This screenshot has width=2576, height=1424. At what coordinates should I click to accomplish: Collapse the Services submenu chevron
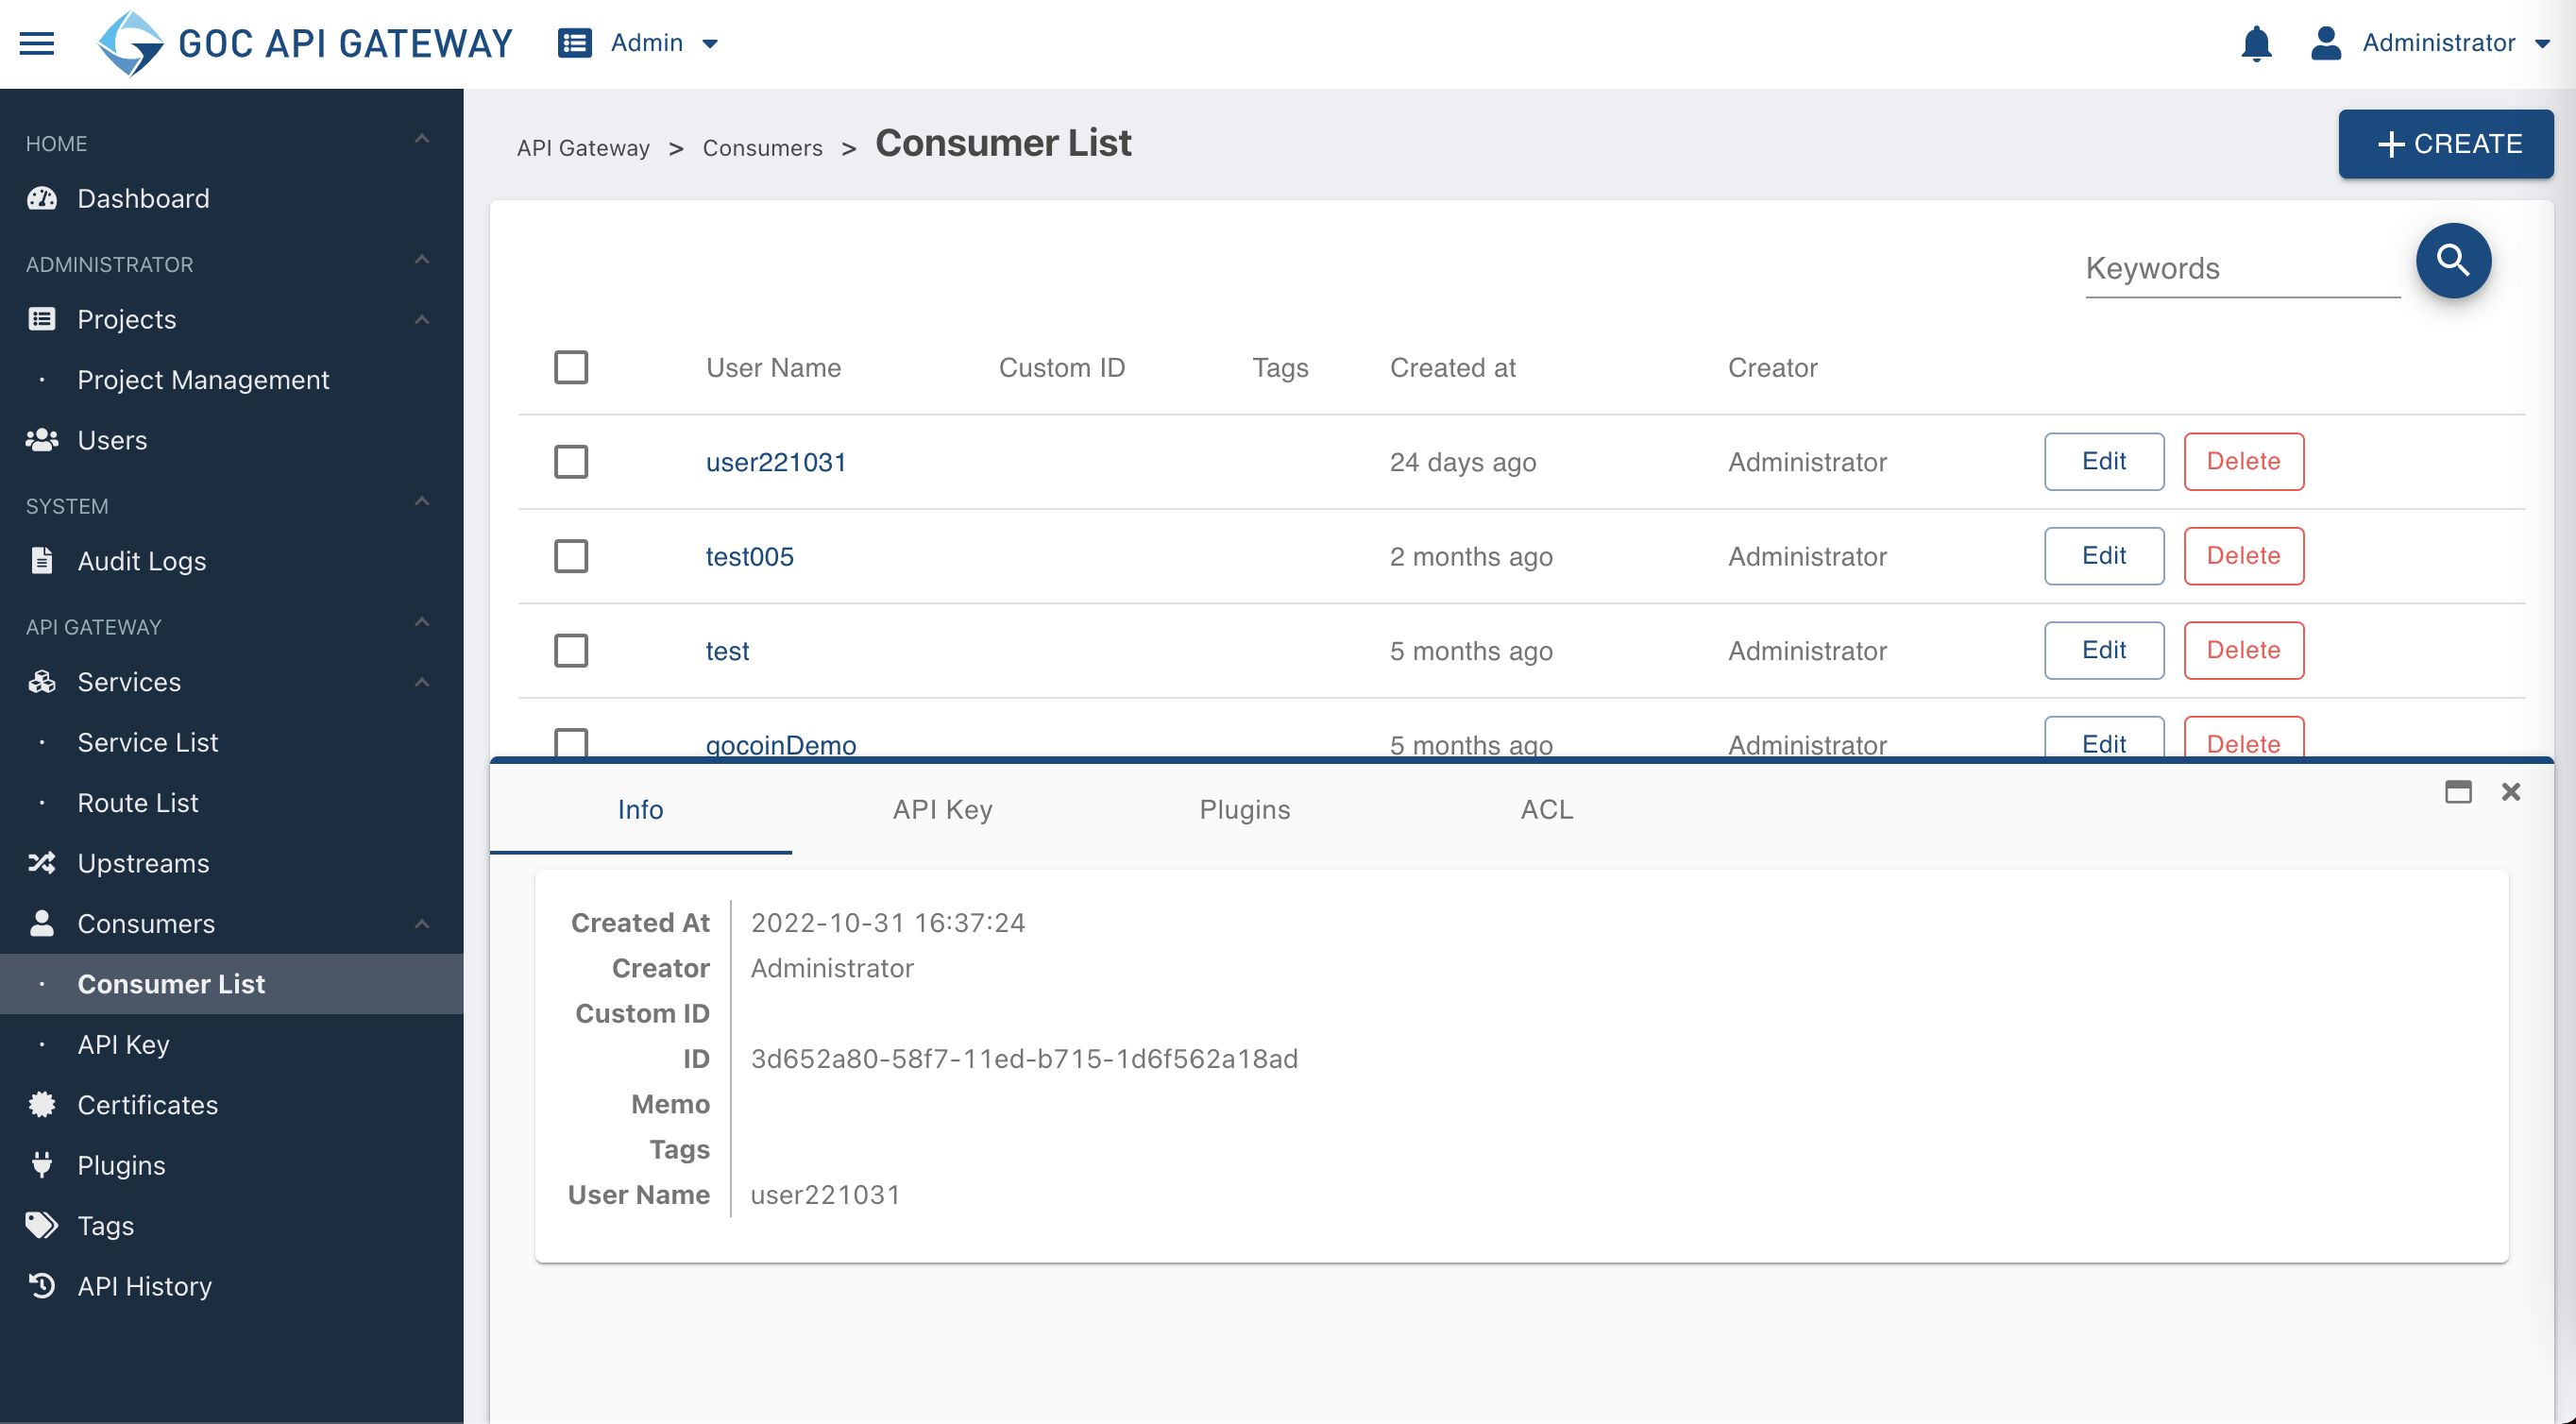point(422,683)
